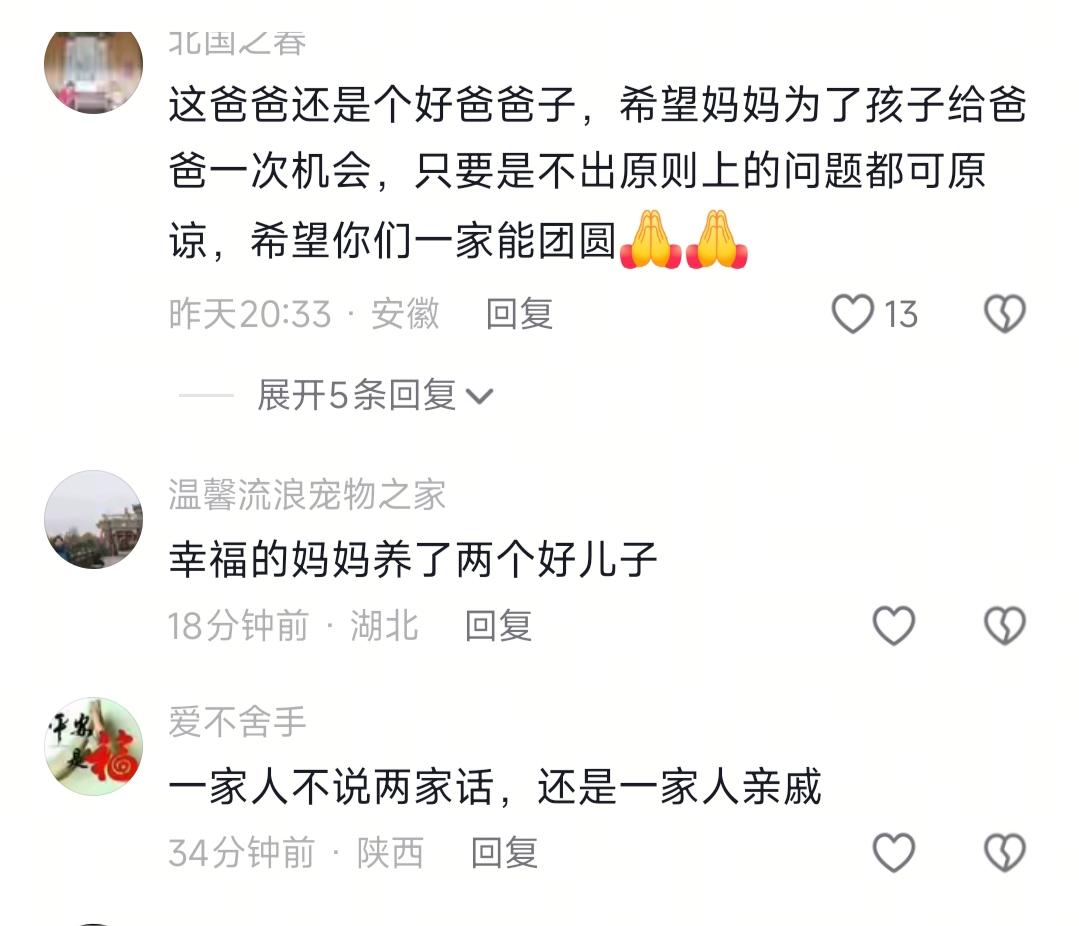This screenshot has width=1079, height=926.
Task: Click the chevron next to 展开5条回复
Action: 480,396
